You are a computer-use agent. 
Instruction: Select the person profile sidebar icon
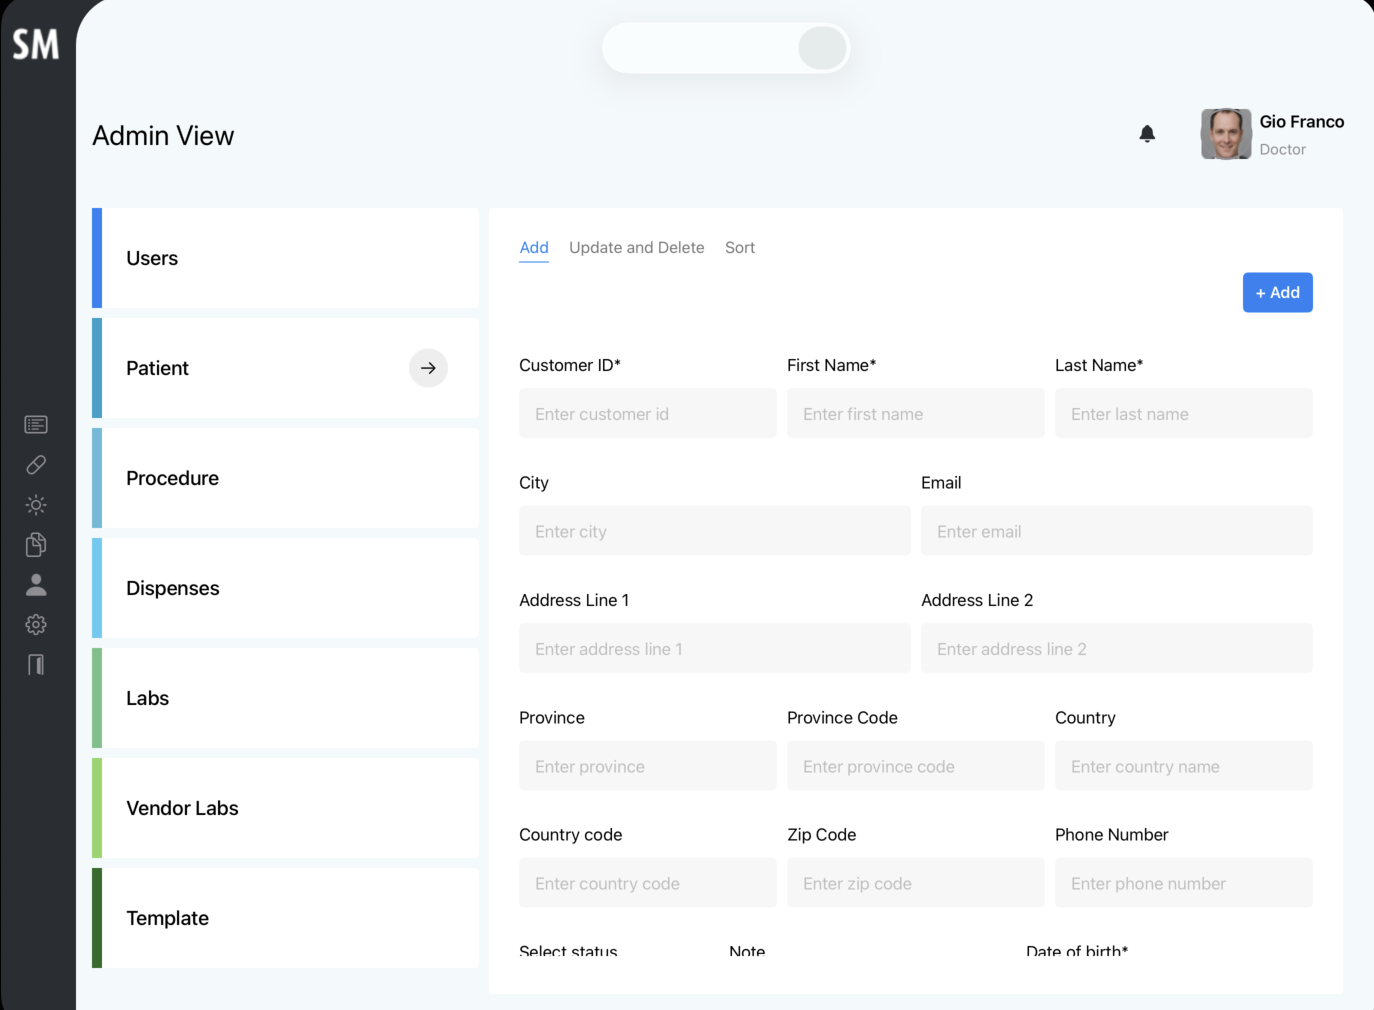[x=36, y=585]
